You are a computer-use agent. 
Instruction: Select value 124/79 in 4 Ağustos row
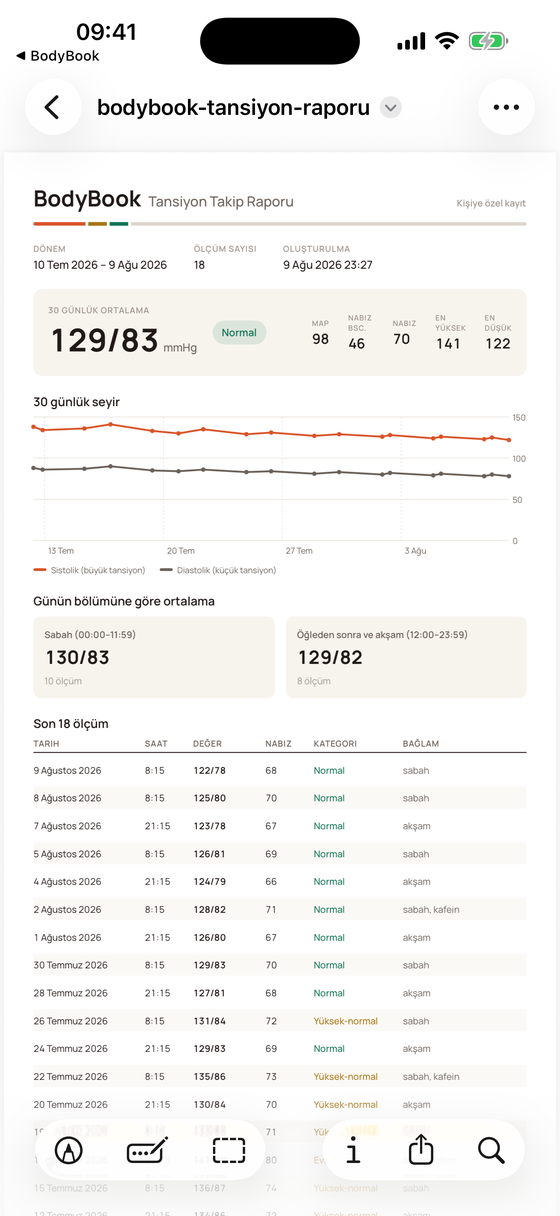[210, 881]
